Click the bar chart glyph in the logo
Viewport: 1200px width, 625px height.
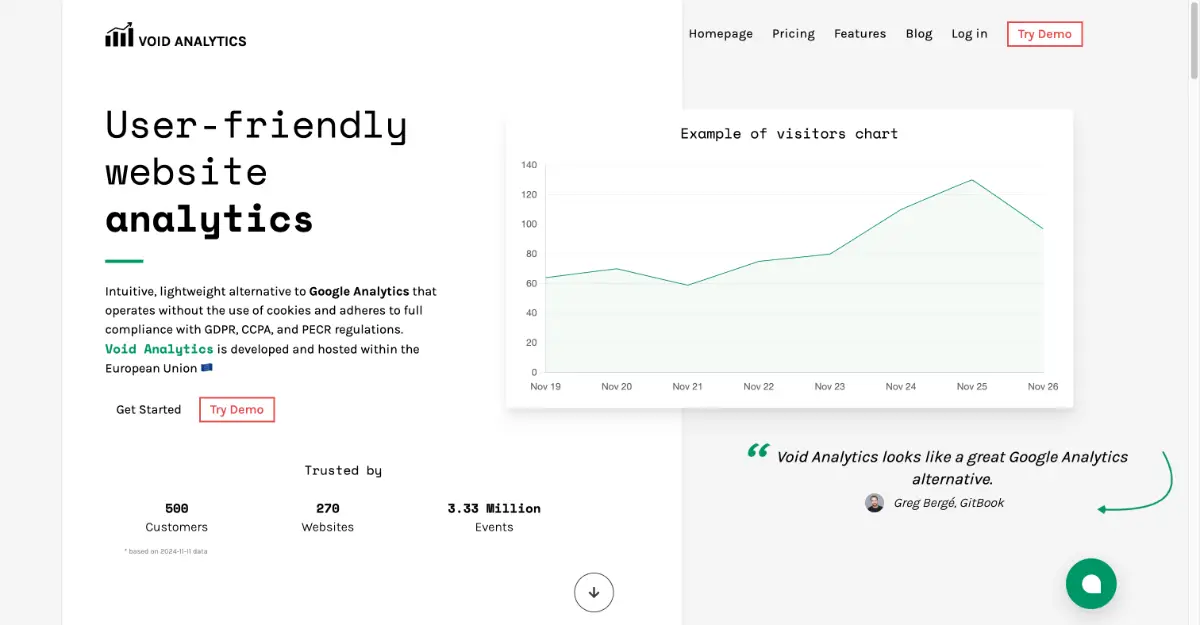(118, 34)
